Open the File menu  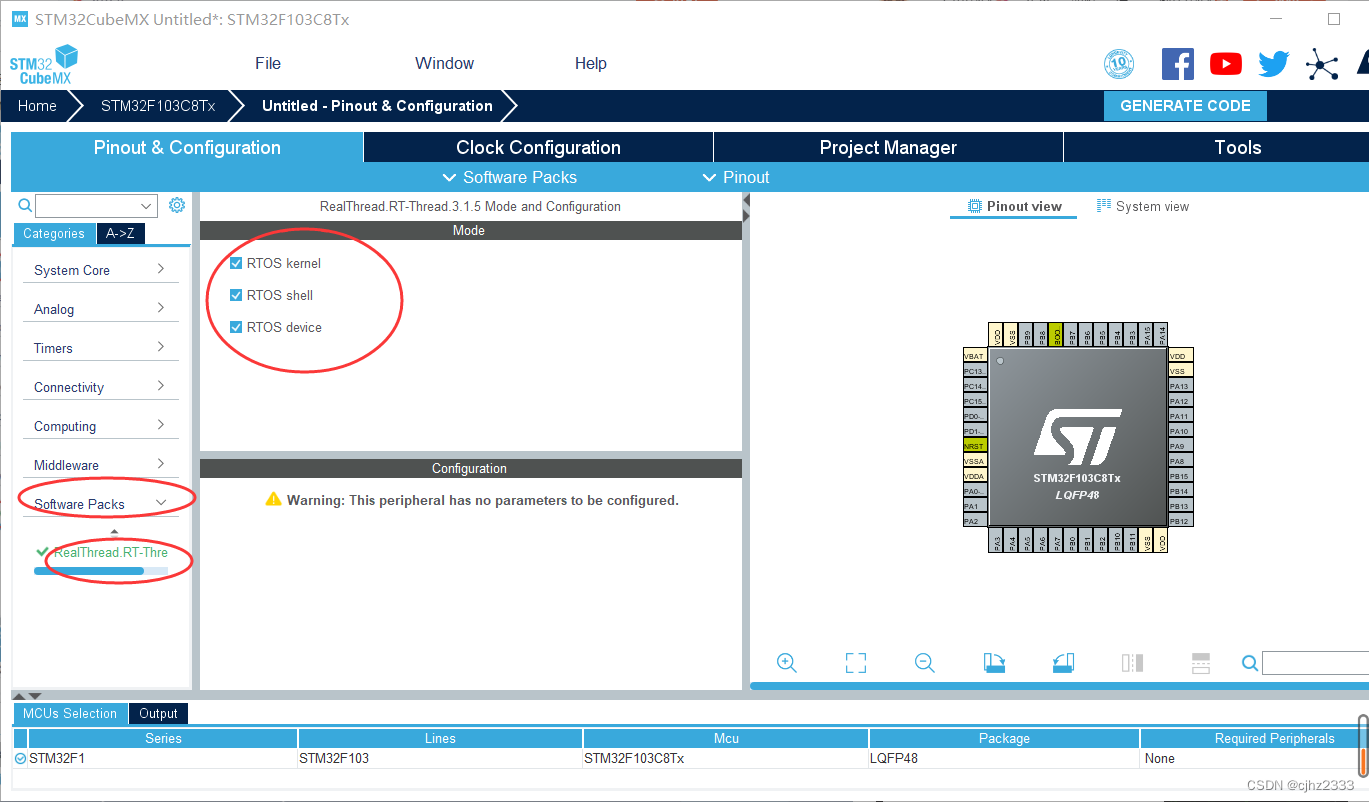(x=268, y=63)
